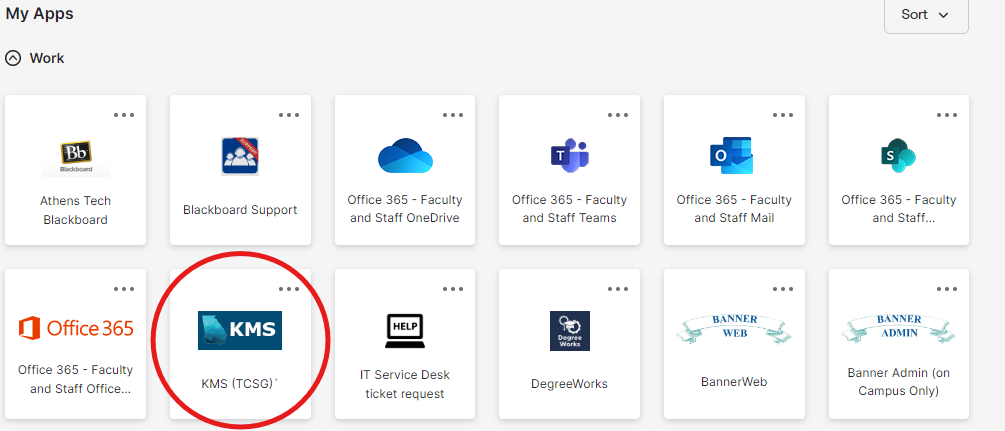Open options menu for Athens Tech Blackboard

point(124,115)
